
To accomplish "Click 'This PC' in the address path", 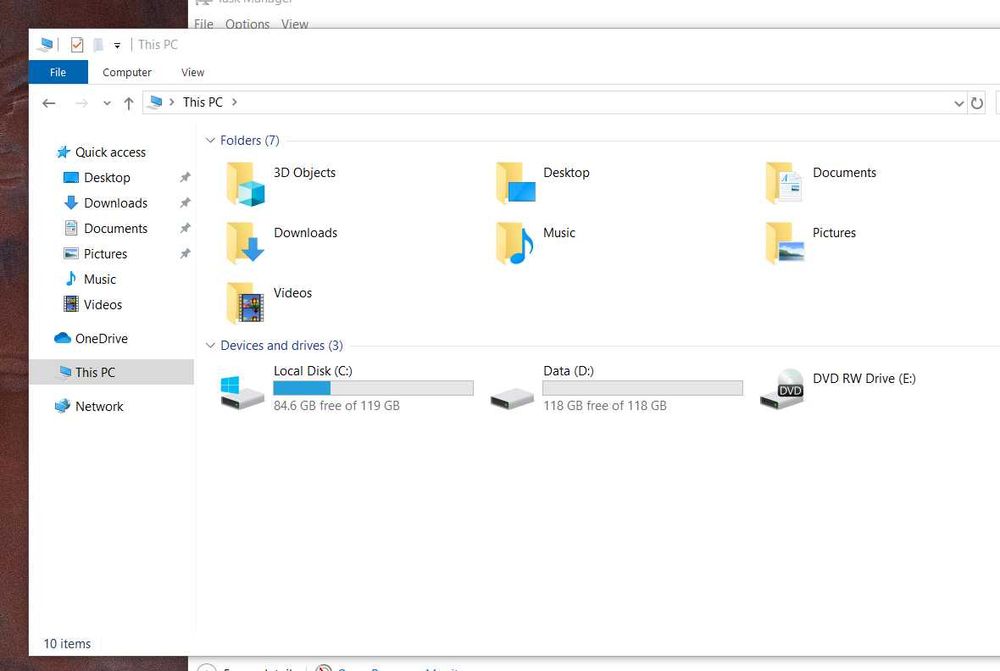I will pyautogui.click(x=203, y=102).
